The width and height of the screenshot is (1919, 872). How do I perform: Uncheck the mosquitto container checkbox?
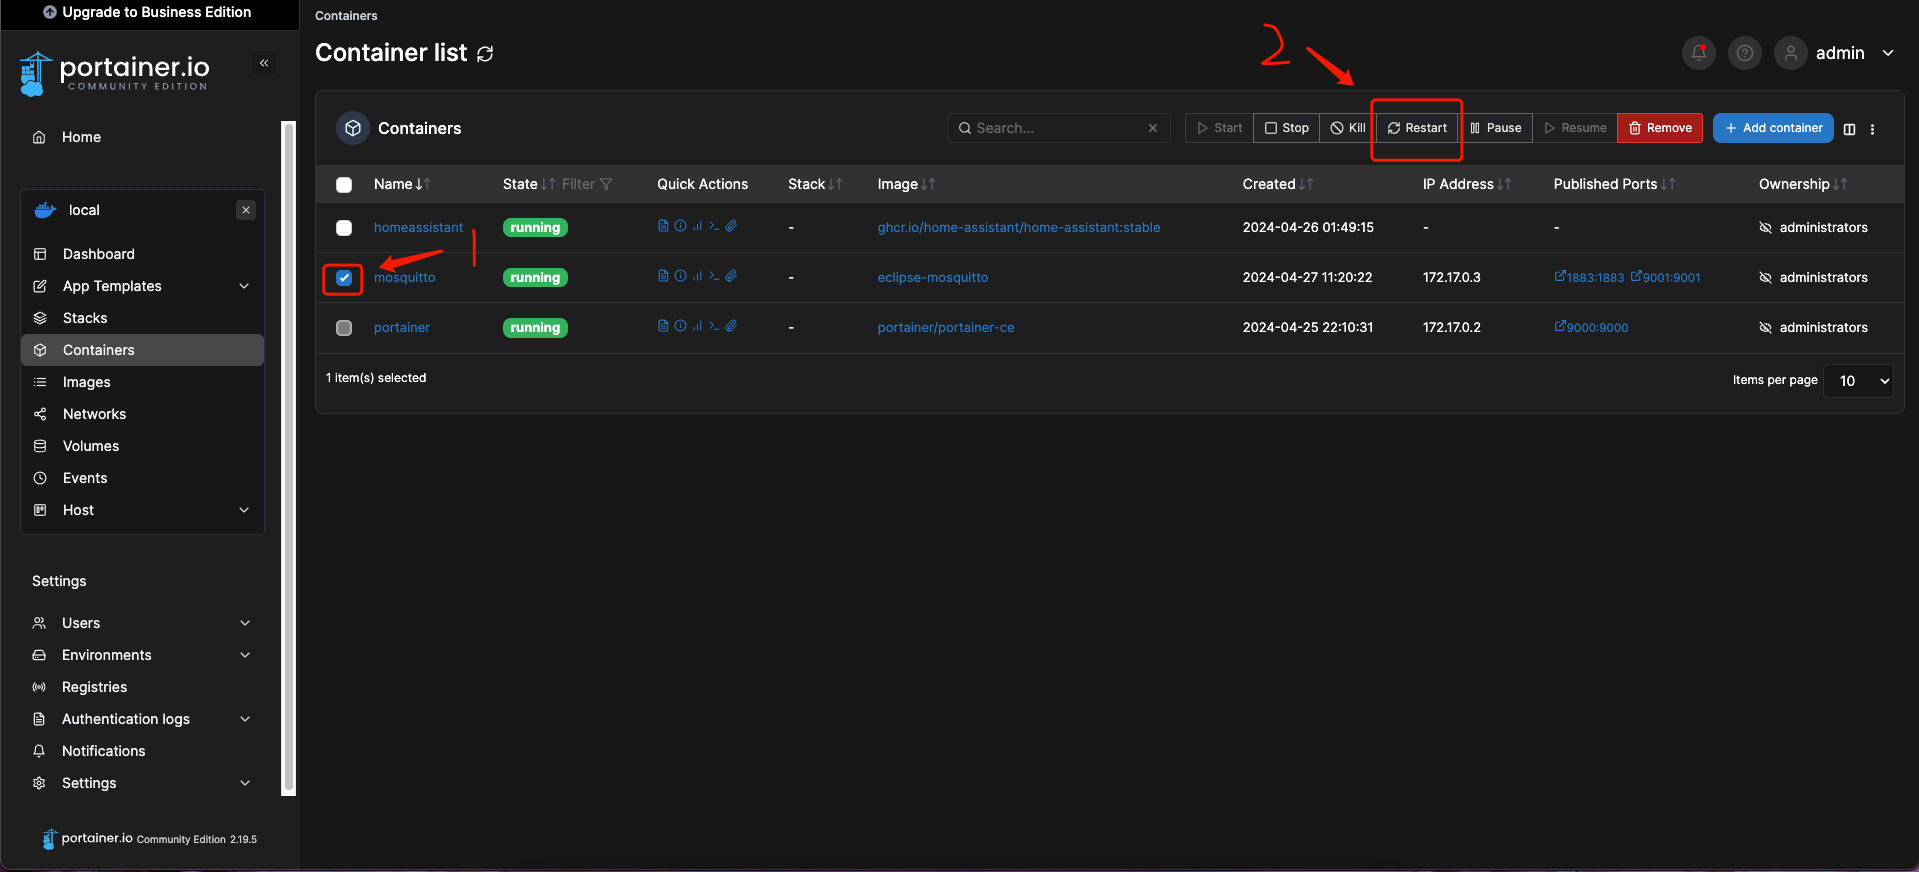344,278
